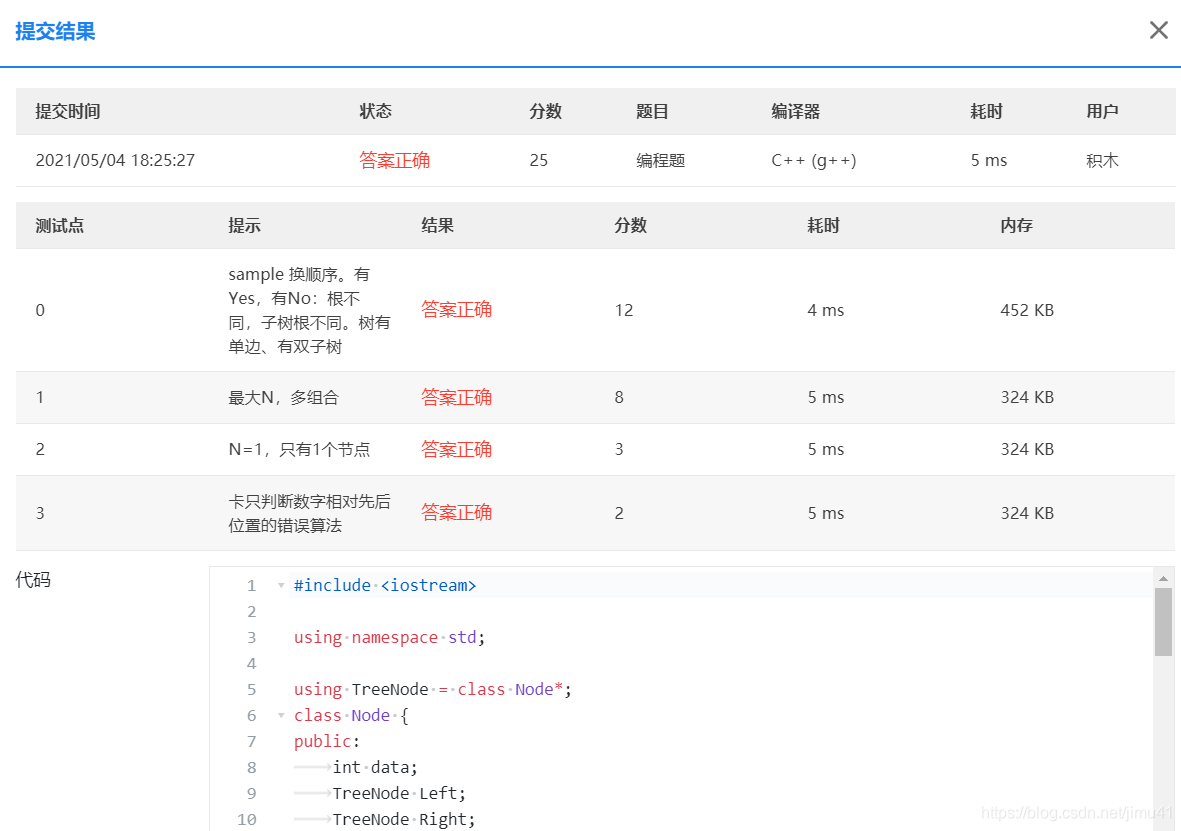Click the user name 积木

[x=1102, y=160]
